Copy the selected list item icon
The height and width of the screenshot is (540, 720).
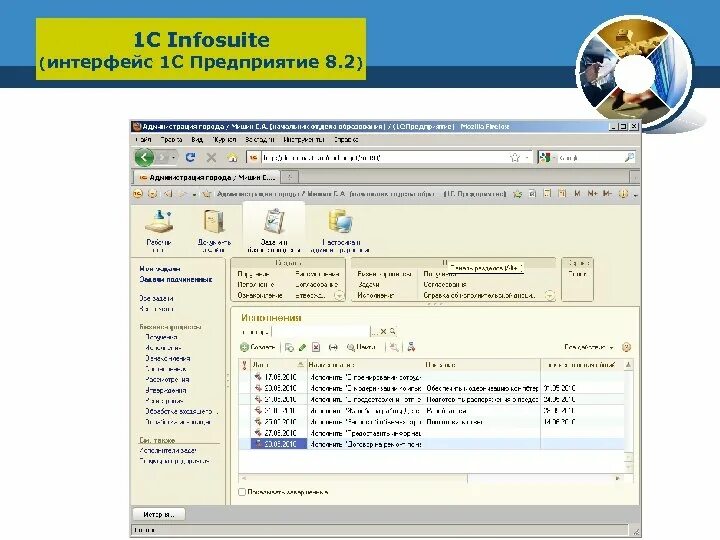[289, 347]
